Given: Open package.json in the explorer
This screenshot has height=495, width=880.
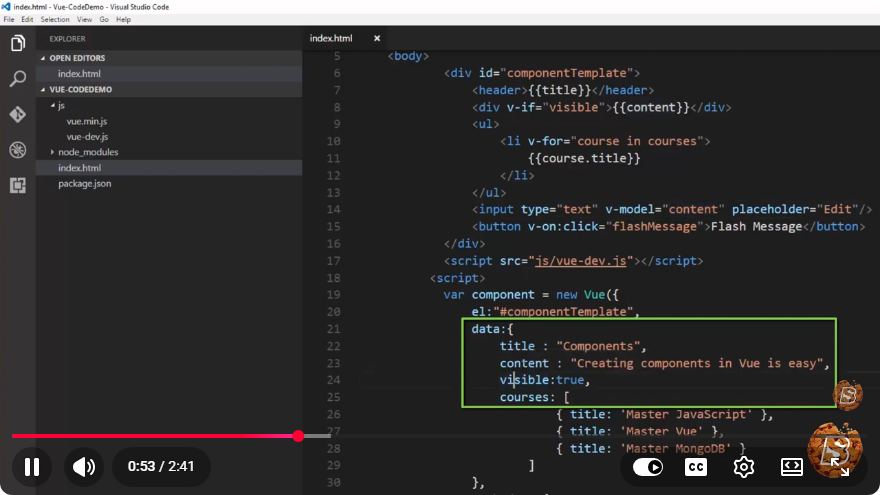Looking at the screenshot, I should click(85, 184).
